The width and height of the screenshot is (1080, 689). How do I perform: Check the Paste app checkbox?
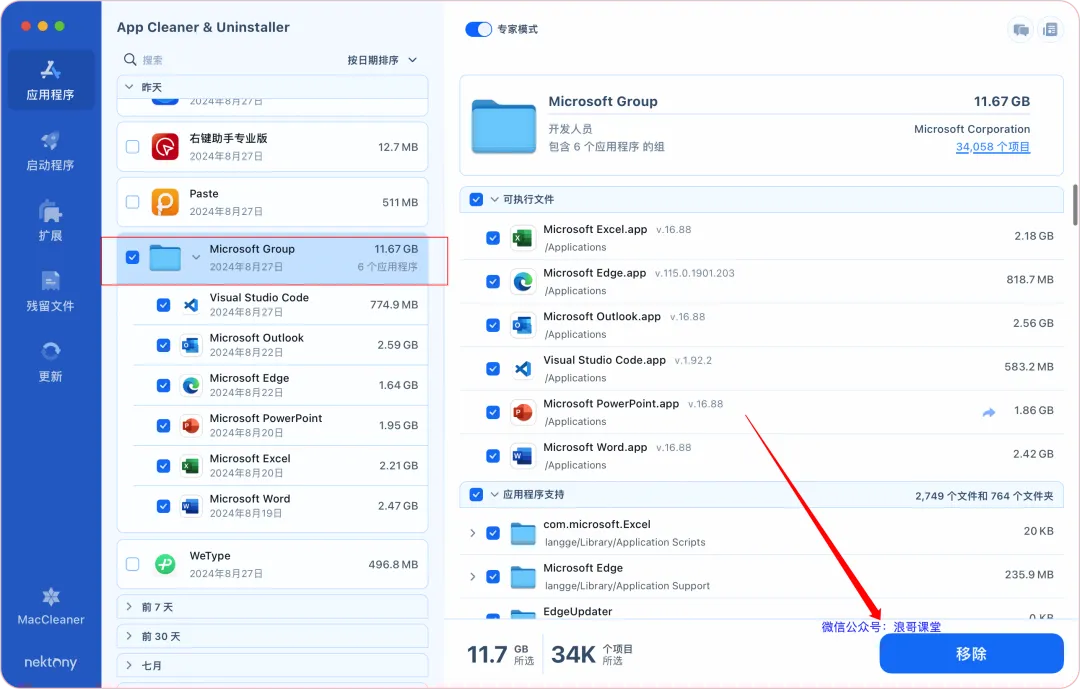coord(132,202)
